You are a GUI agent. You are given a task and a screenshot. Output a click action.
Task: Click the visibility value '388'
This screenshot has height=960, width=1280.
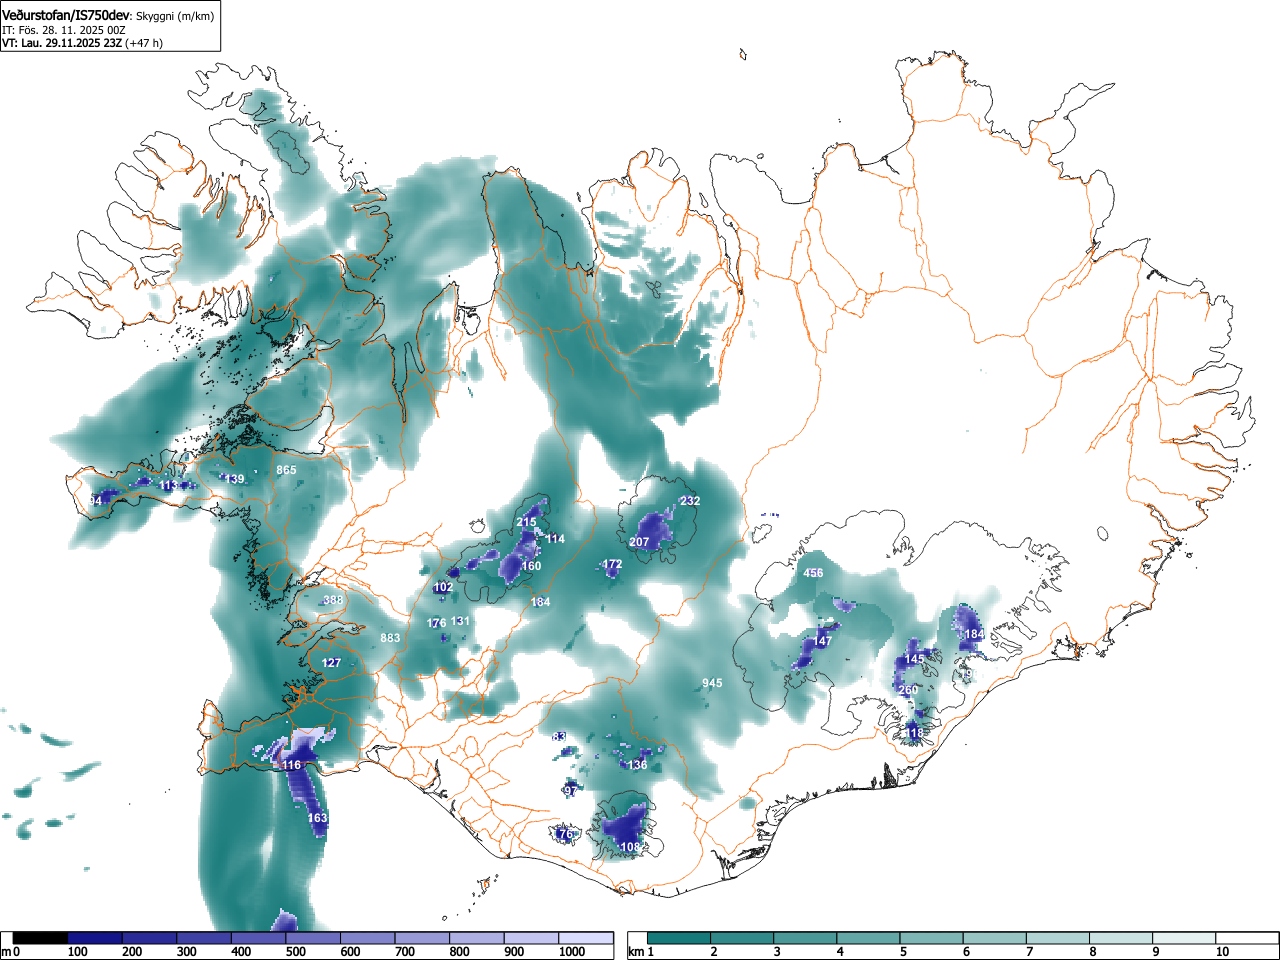[x=333, y=600]
